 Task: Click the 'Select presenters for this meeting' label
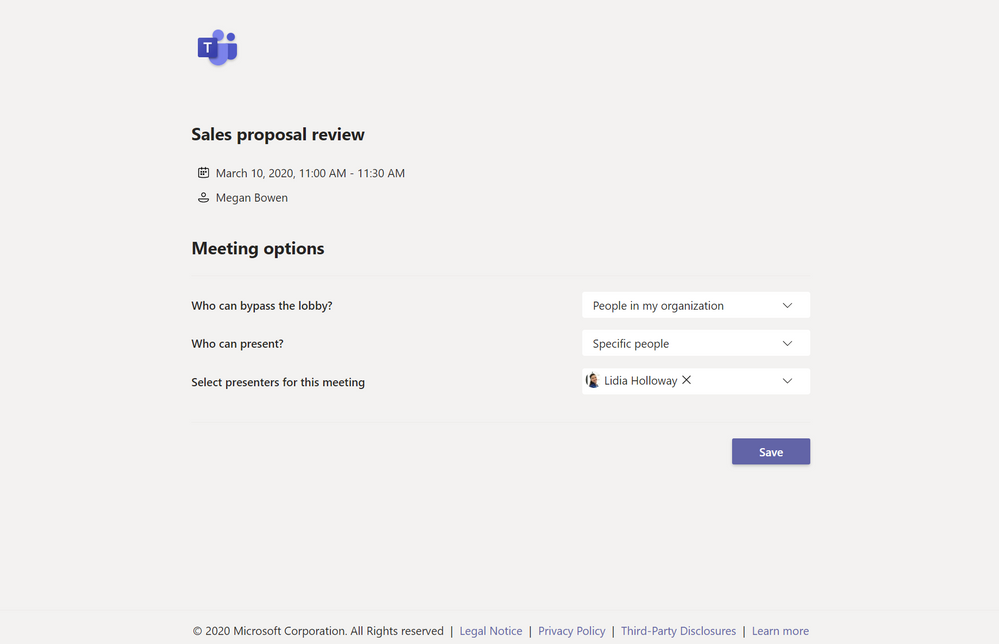pos(278,382)
